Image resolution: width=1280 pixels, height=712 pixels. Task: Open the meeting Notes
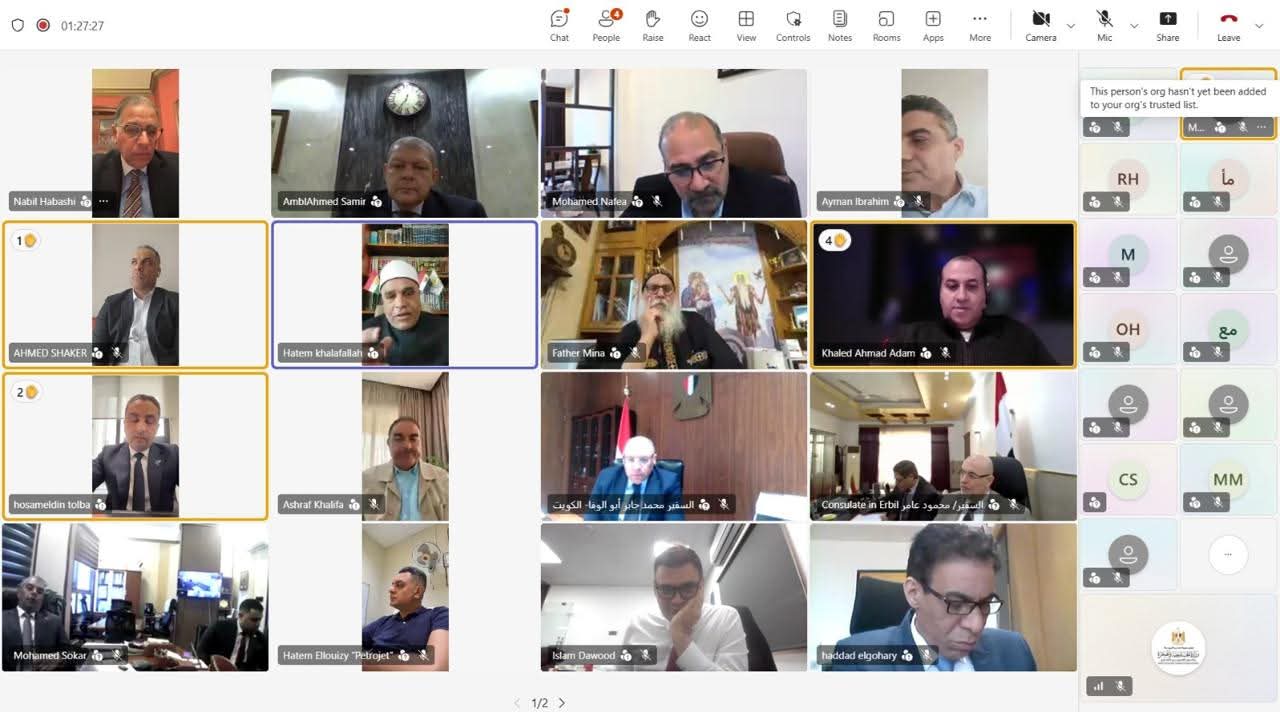[x=840, y=25]
